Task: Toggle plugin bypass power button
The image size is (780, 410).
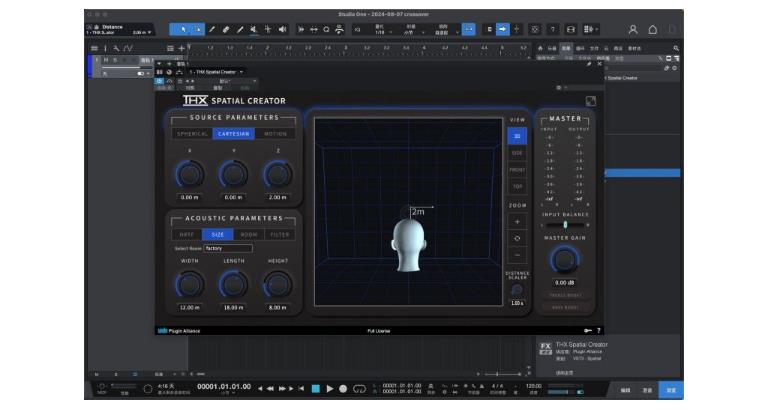Action: pos(159,81)
